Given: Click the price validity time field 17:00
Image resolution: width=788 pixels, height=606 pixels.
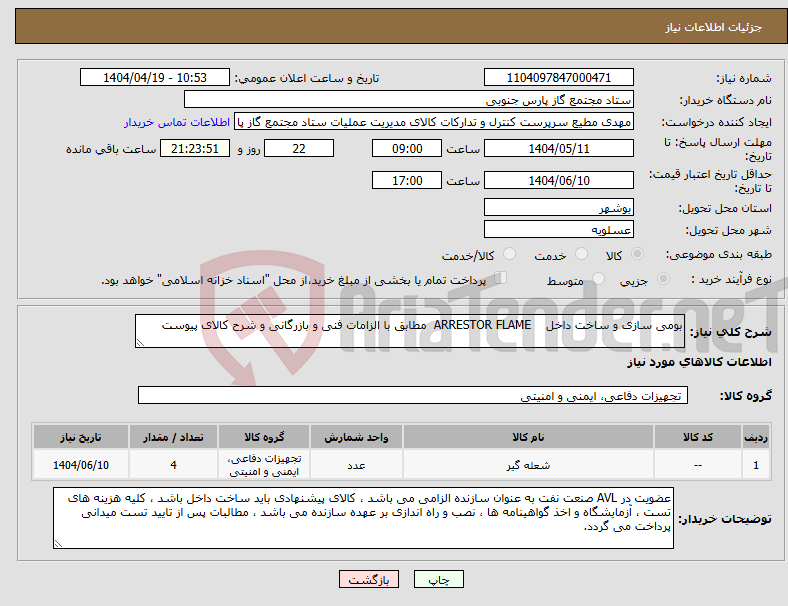Looking at the screenshot, I should click(x=407, y=180).
